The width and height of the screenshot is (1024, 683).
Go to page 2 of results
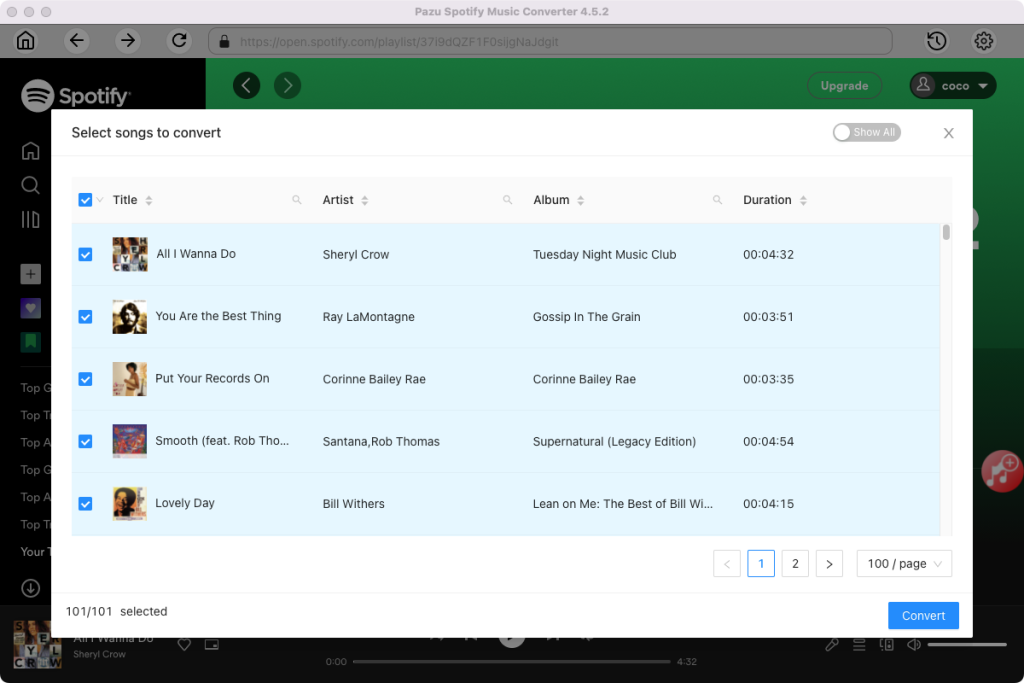[x=795, y=564]
